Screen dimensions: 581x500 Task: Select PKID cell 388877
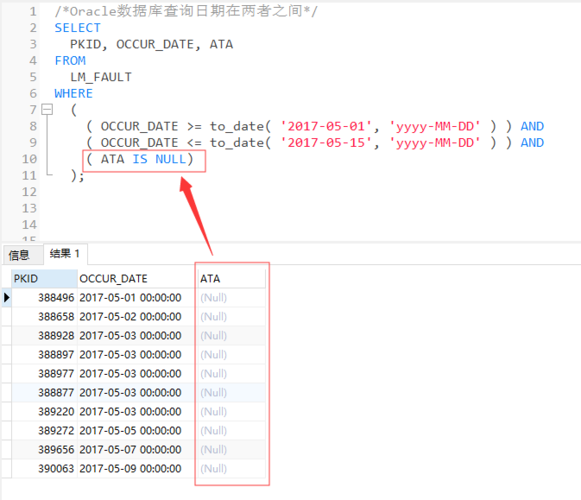pos(44,393)
